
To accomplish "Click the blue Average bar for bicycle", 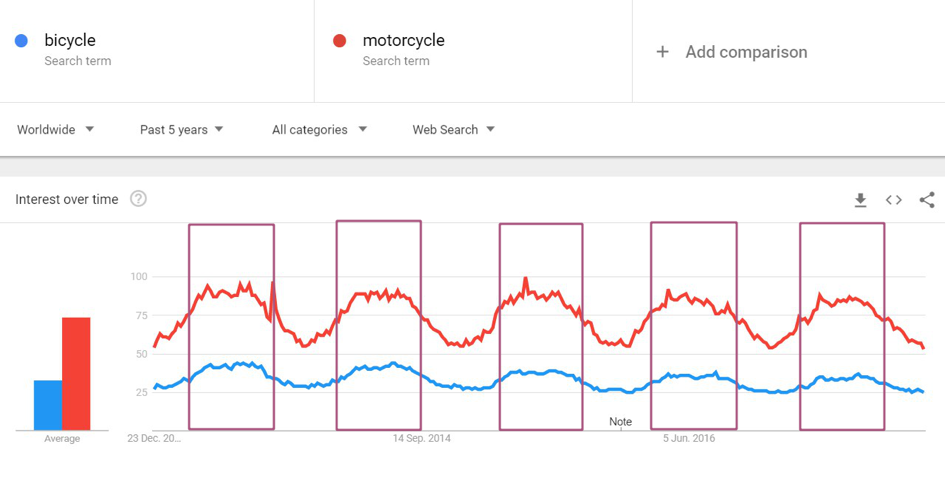I will click(x=48, y=405).
